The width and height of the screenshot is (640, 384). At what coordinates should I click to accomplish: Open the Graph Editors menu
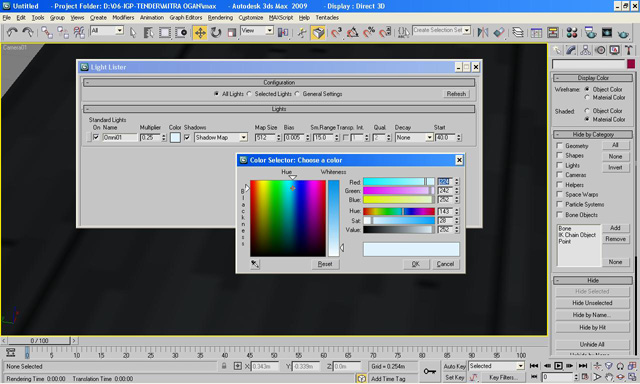[x=186, y=18]
